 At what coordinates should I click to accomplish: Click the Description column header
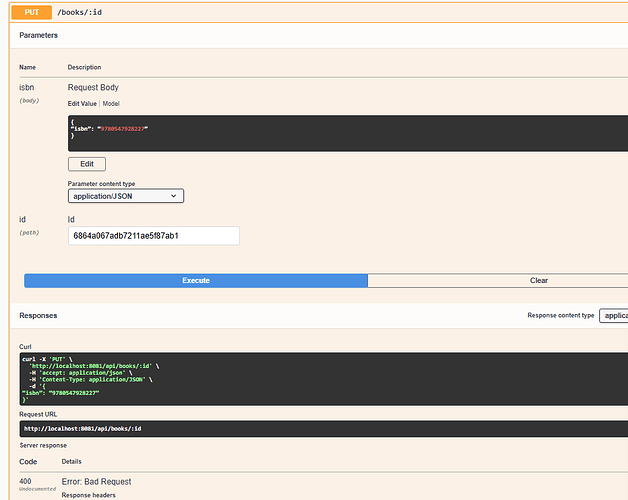pyautogui.click(x=85, y=67)
